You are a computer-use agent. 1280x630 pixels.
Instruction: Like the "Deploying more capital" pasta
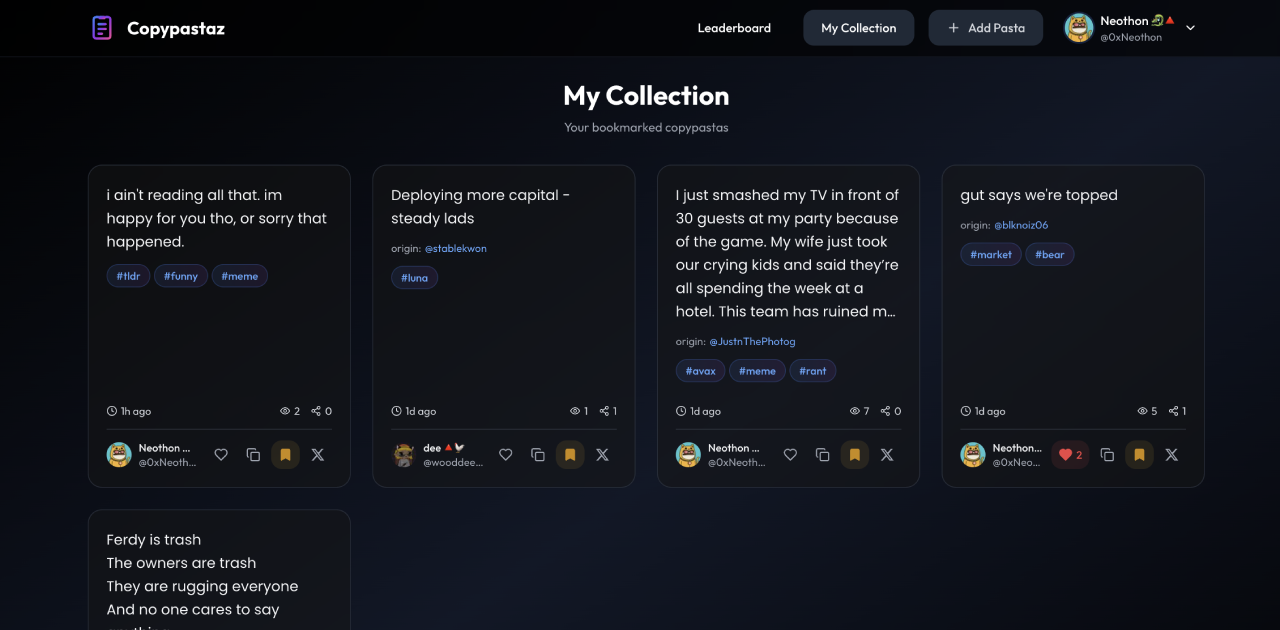pyautogui.click(x=506, y=455)
